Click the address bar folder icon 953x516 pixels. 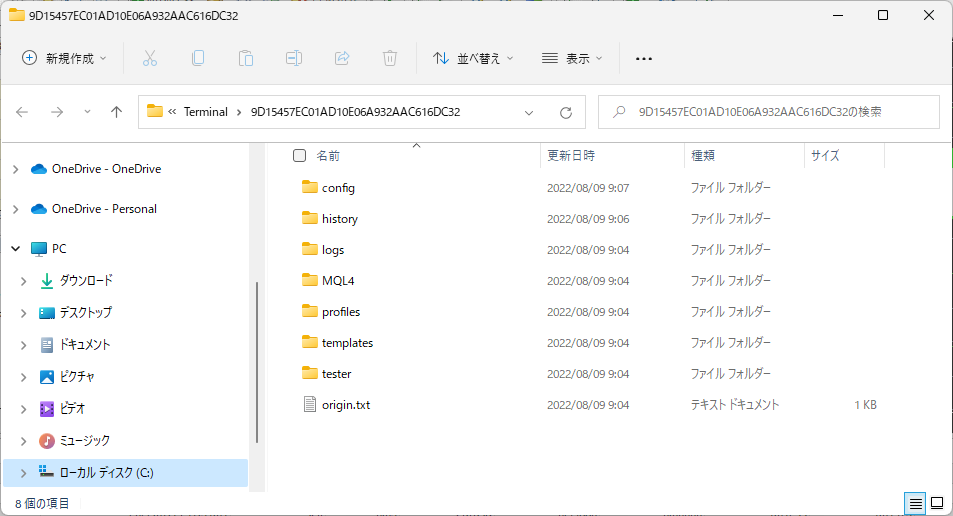pos(155,111)
